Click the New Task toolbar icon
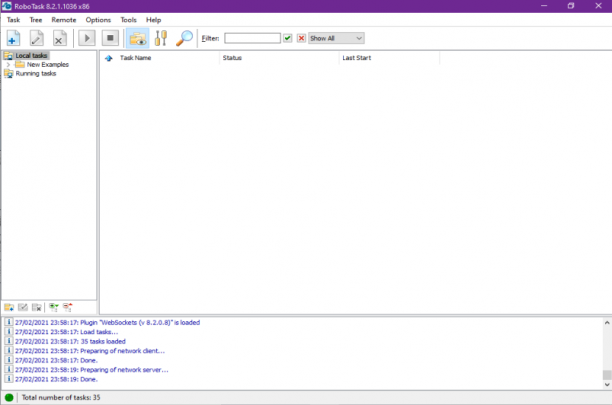The height and width of the screenshot is (405, 612). 13,38
